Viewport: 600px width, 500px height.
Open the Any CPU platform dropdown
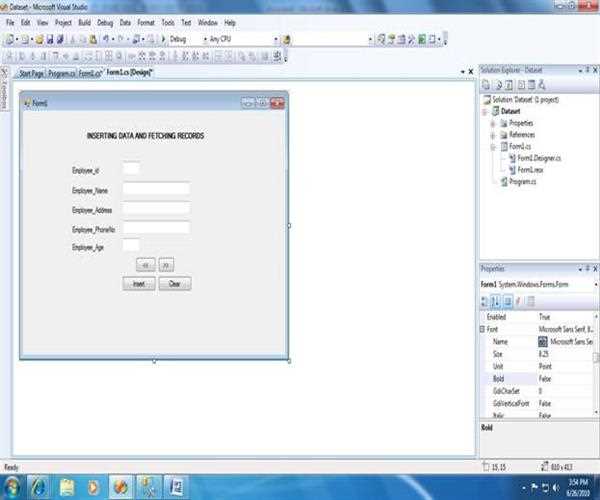click(x=275, y=39)
